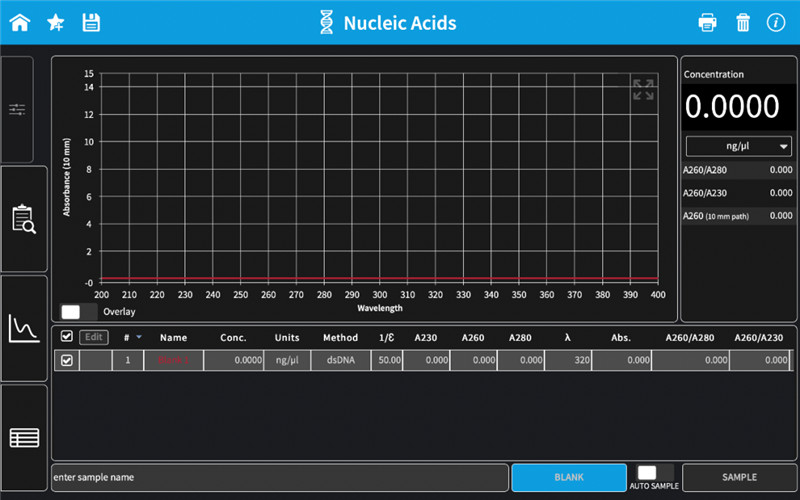Delete data using trash icon

(x=742, y=22)
